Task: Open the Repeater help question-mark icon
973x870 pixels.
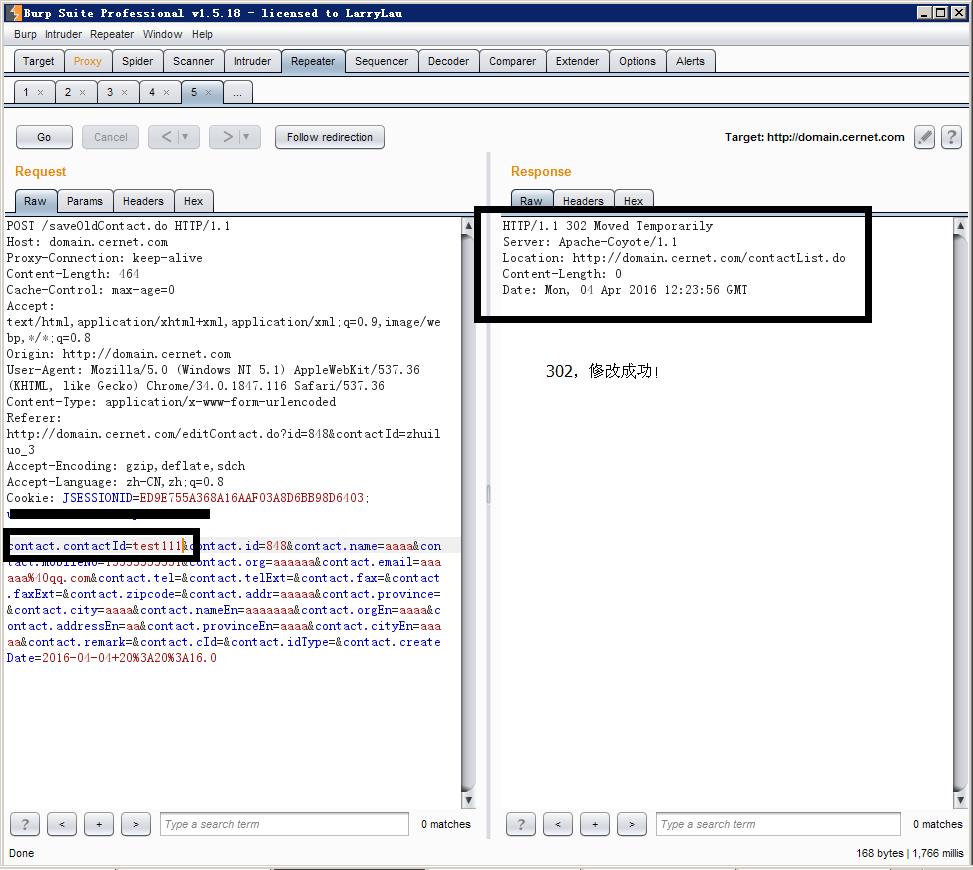Action: [x=951, y=137]
